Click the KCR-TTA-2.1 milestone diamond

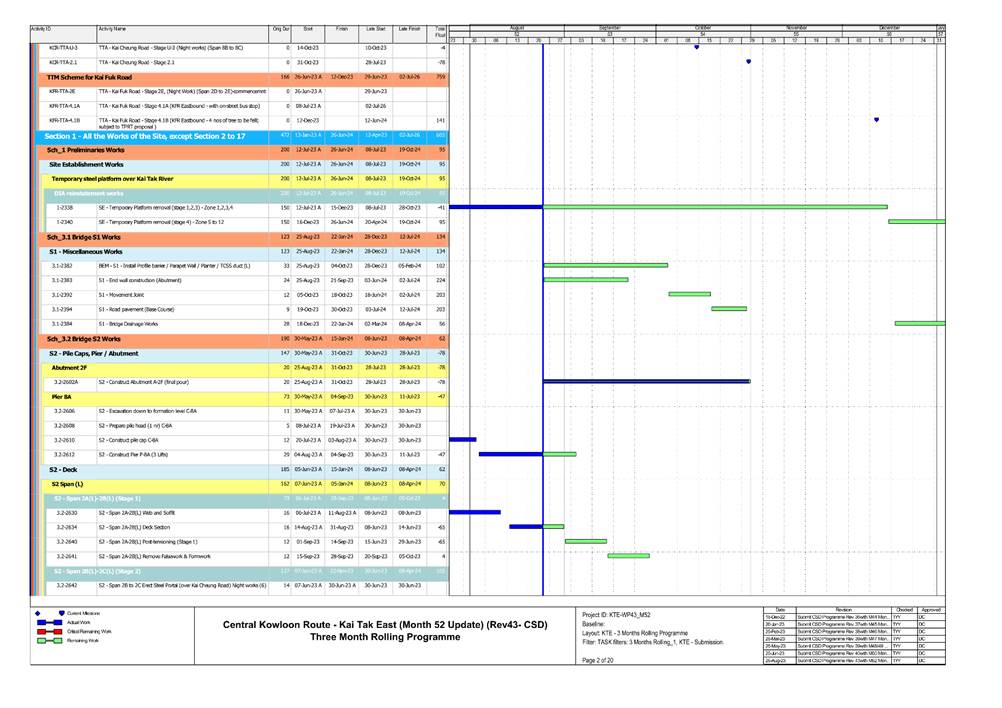749,62
